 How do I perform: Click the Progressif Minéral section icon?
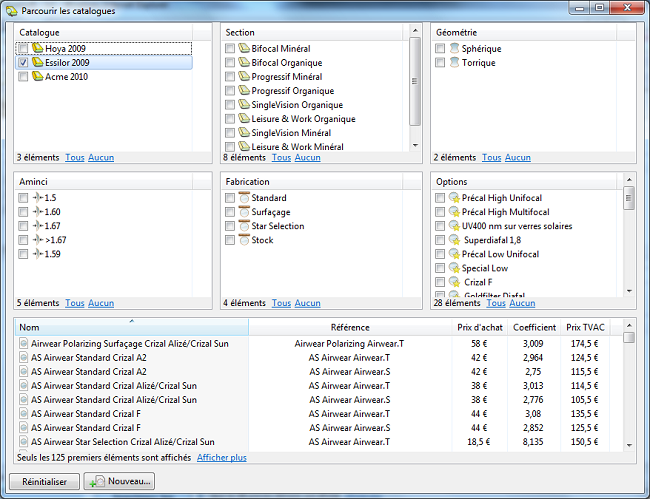click(244, 76)
